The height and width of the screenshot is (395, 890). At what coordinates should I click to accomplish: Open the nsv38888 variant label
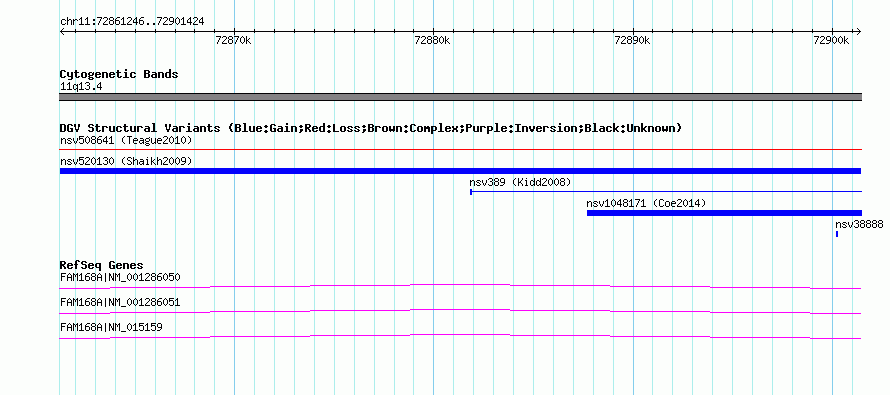[859, 224]
